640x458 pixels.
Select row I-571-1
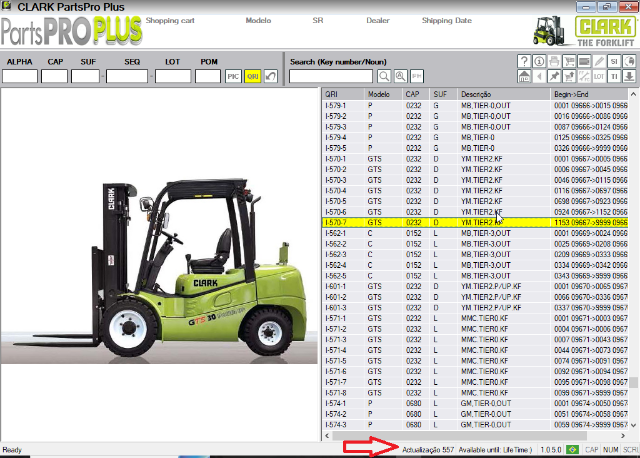(x=475, y=318)
